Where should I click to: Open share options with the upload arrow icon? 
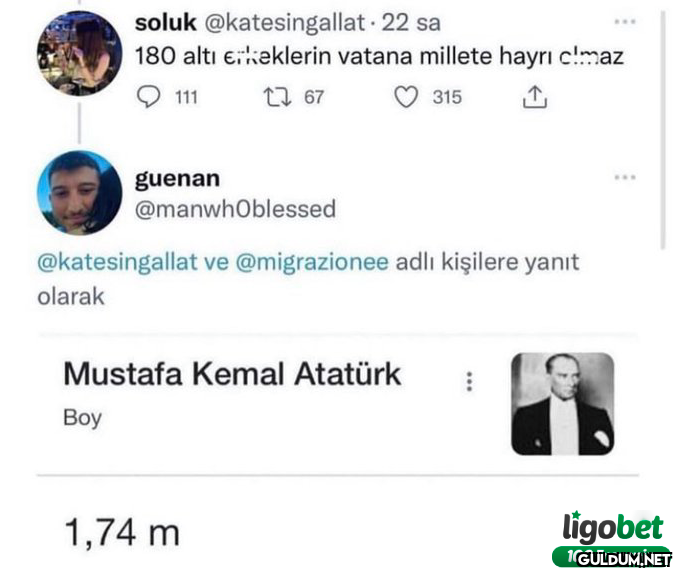[535, 97]
